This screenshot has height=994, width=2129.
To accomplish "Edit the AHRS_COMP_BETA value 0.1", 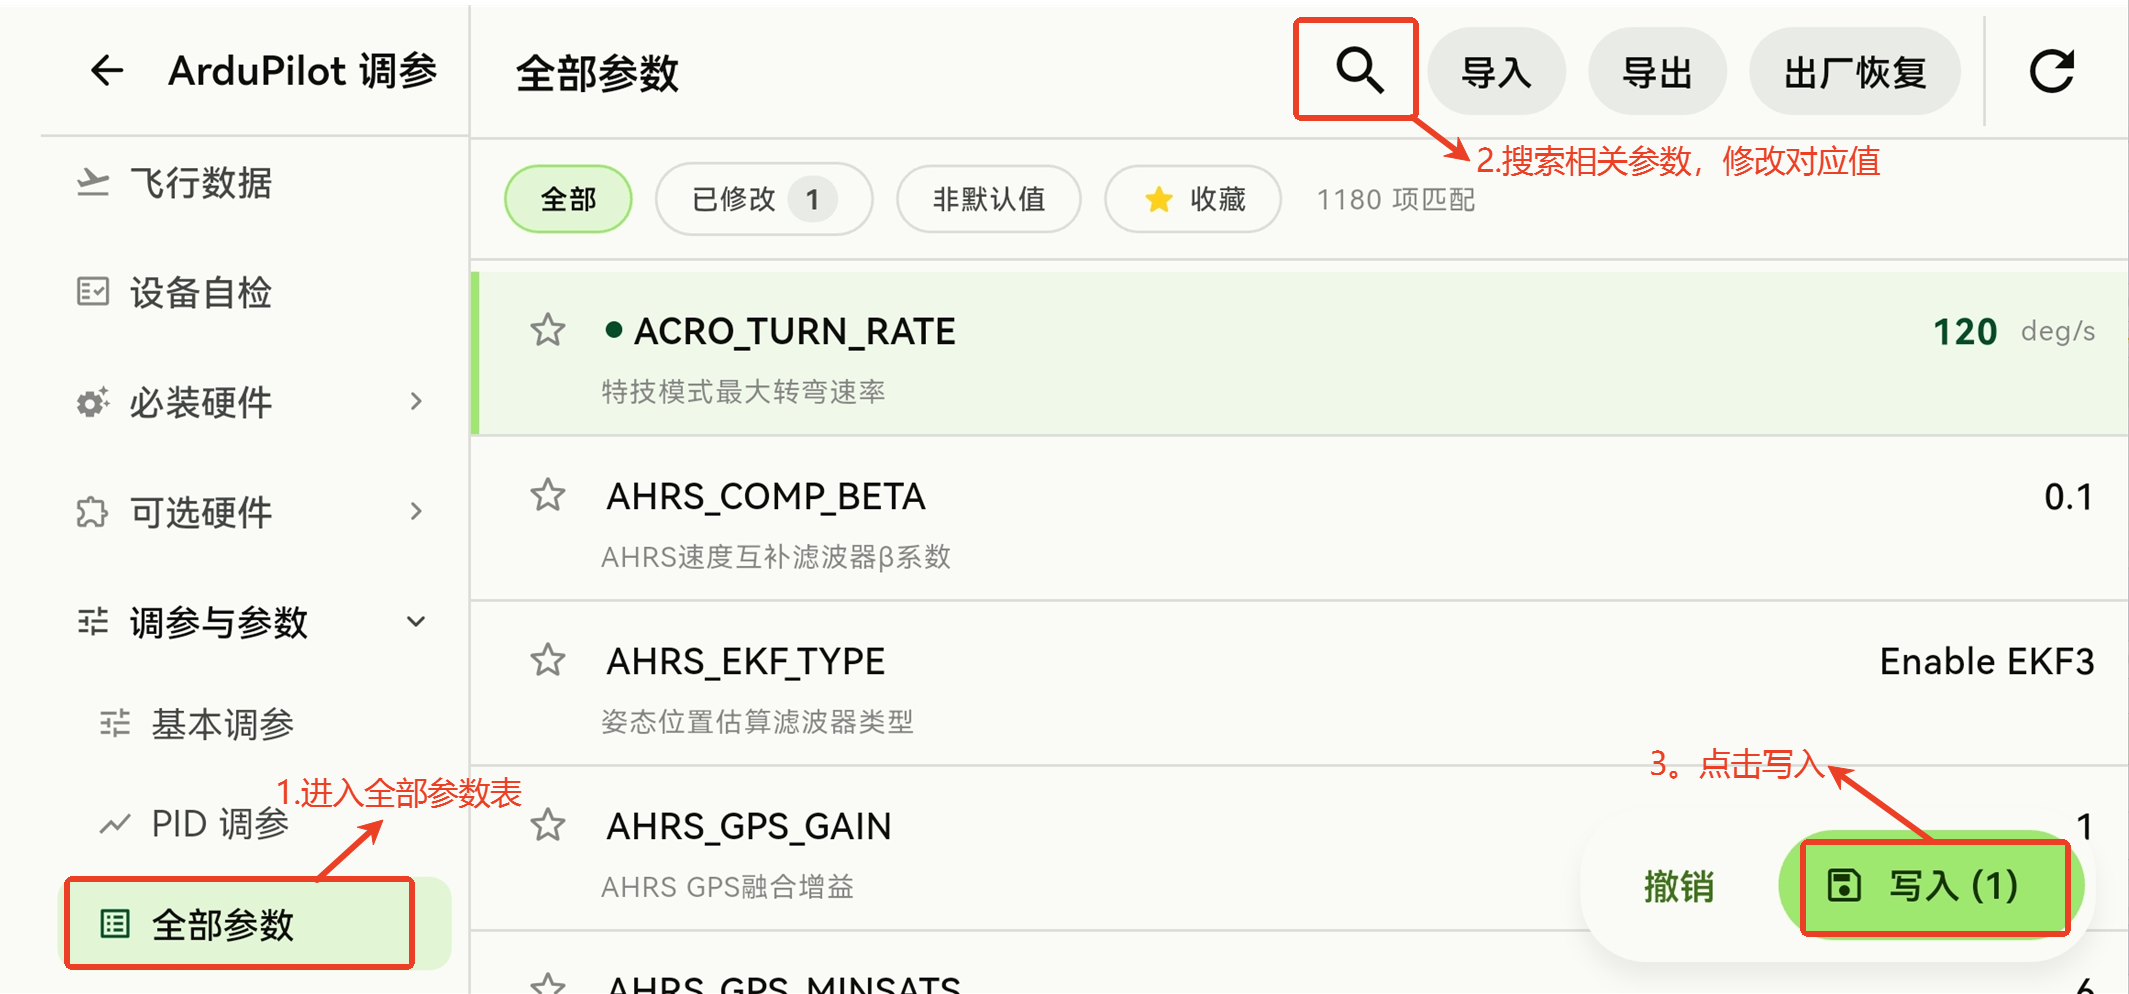I will pos(2069,497).
